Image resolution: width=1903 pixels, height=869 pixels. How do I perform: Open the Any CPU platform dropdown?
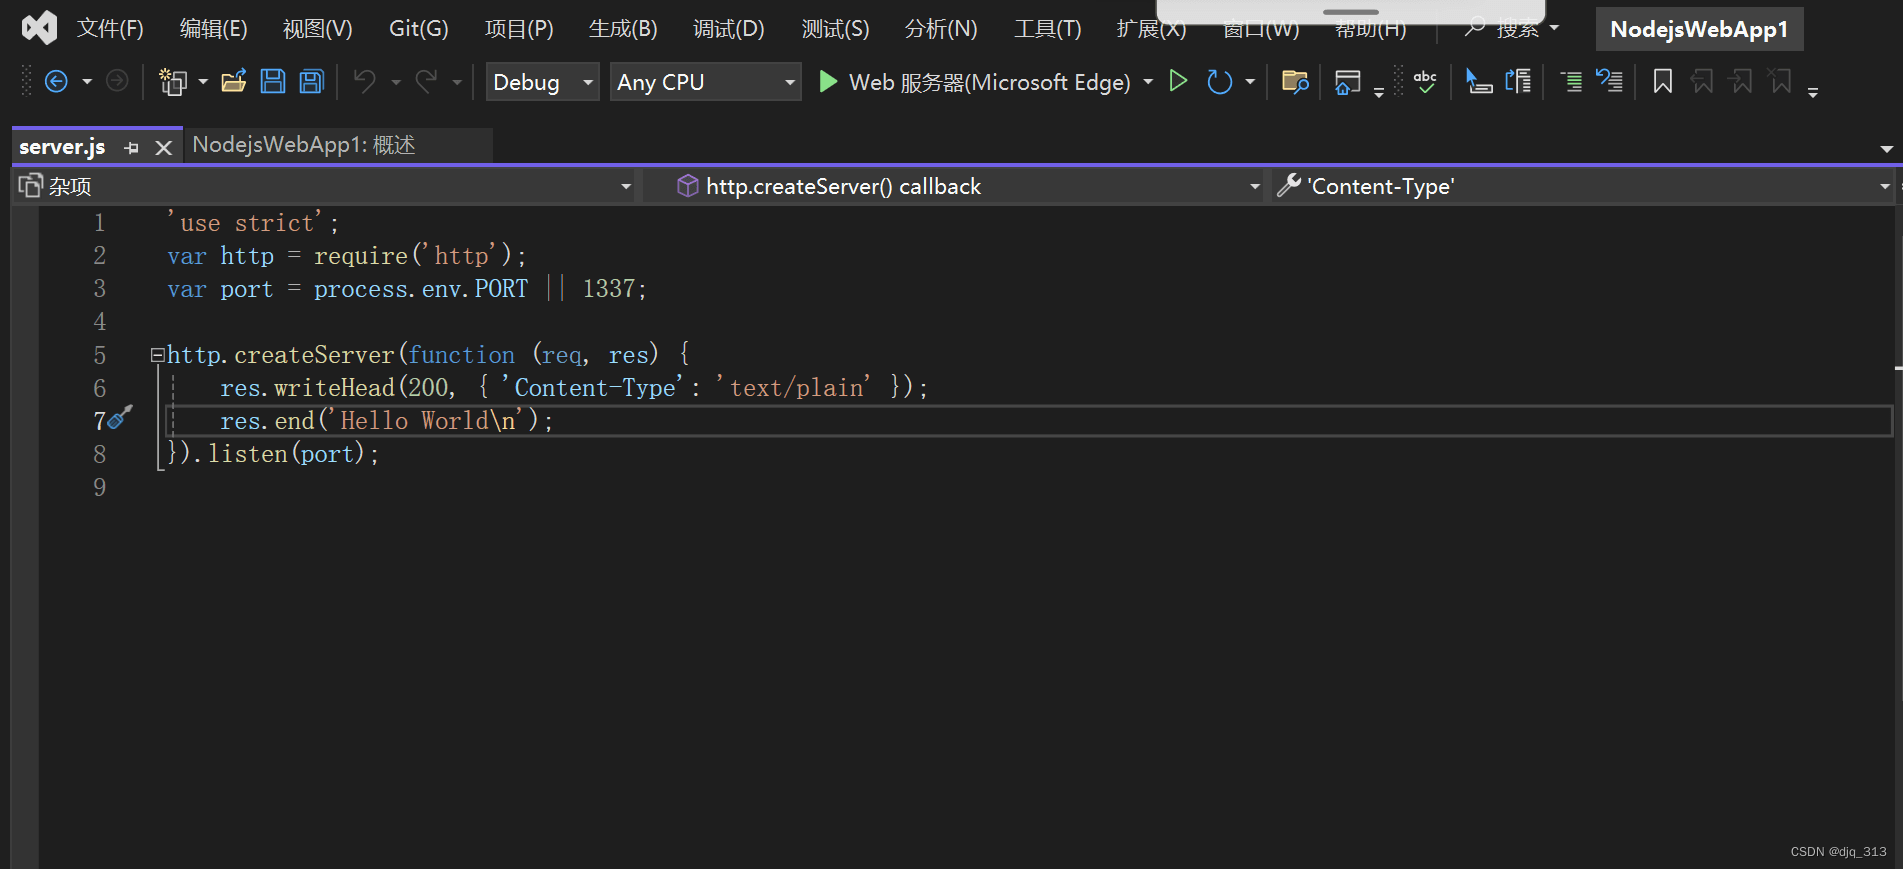click(706, 82)
